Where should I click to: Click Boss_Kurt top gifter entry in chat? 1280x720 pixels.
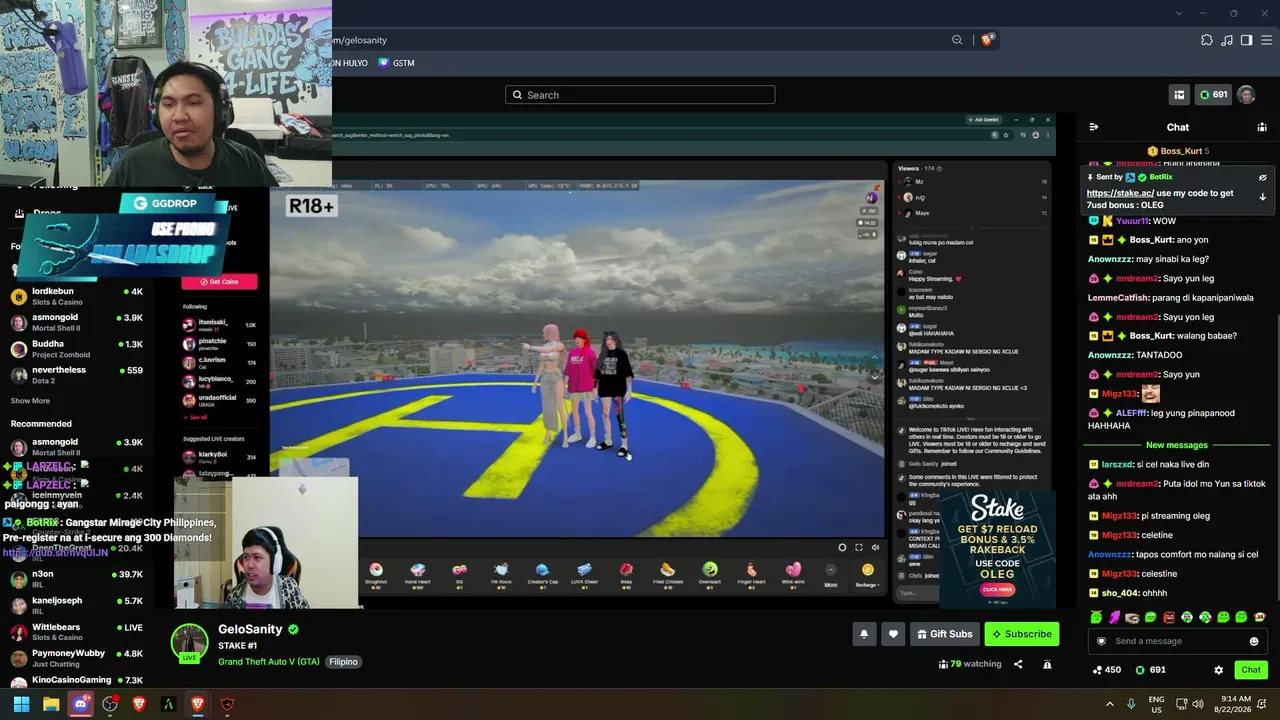[x=1178, y=151]
